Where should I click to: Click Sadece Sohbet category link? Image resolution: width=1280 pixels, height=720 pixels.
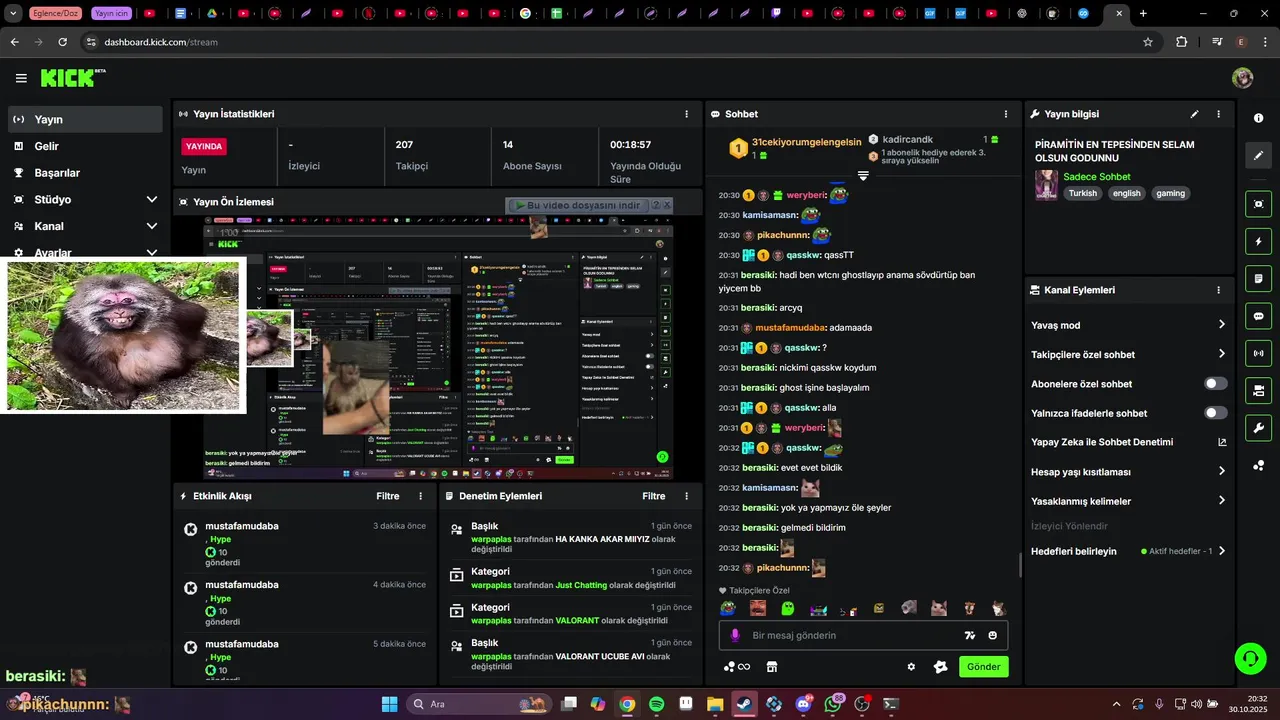(x=1097, y=177)
